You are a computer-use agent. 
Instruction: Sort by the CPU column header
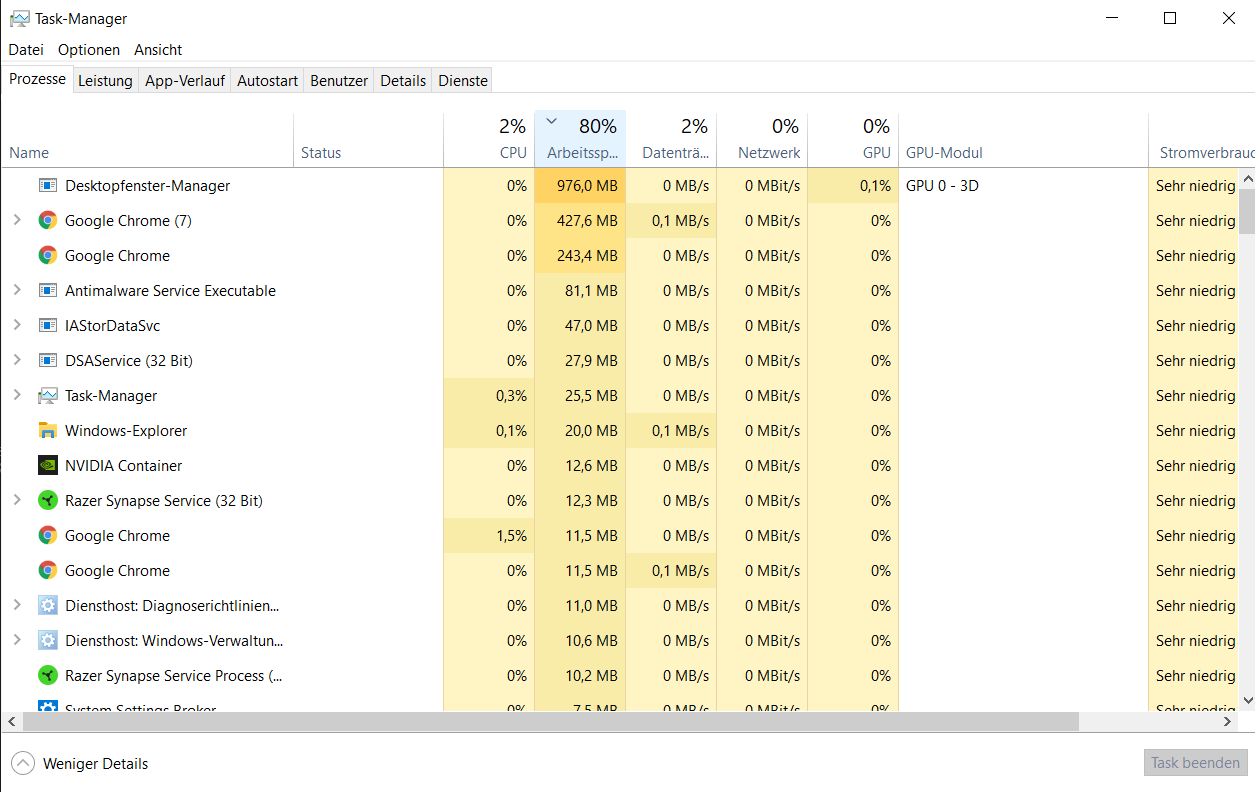[x=489, y=139]
